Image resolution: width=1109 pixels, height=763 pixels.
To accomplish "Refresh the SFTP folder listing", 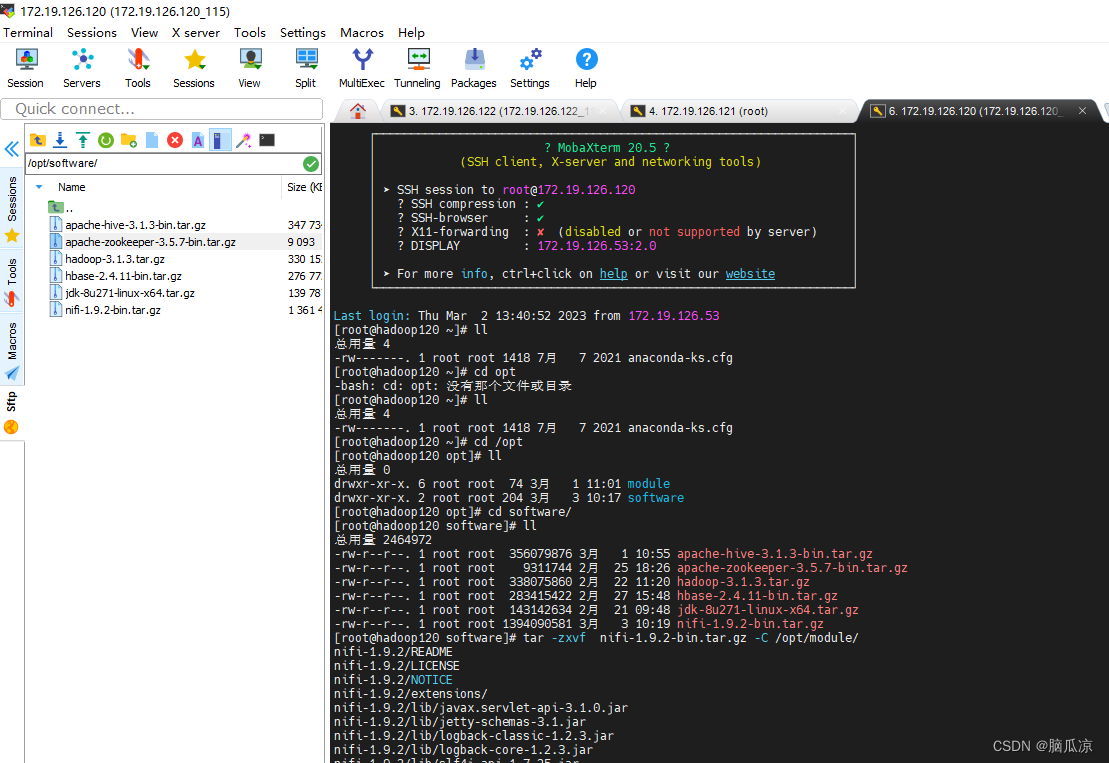I will pyautogui.click(x=106, y=140).
